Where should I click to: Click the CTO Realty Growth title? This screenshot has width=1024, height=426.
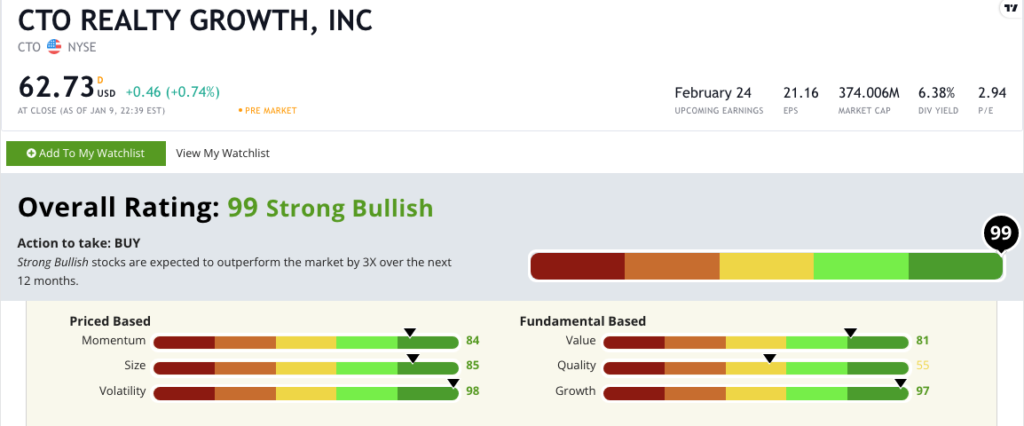tap(195, 20)
